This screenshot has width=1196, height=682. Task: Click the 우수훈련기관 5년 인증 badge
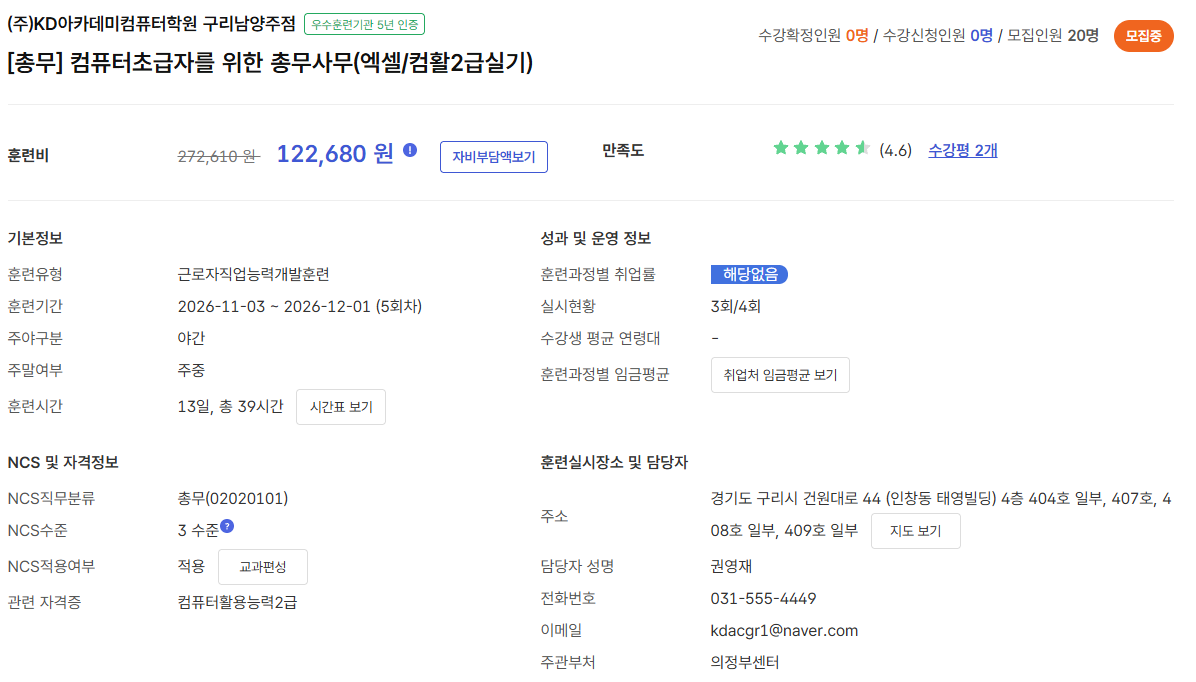click(365, 24)
